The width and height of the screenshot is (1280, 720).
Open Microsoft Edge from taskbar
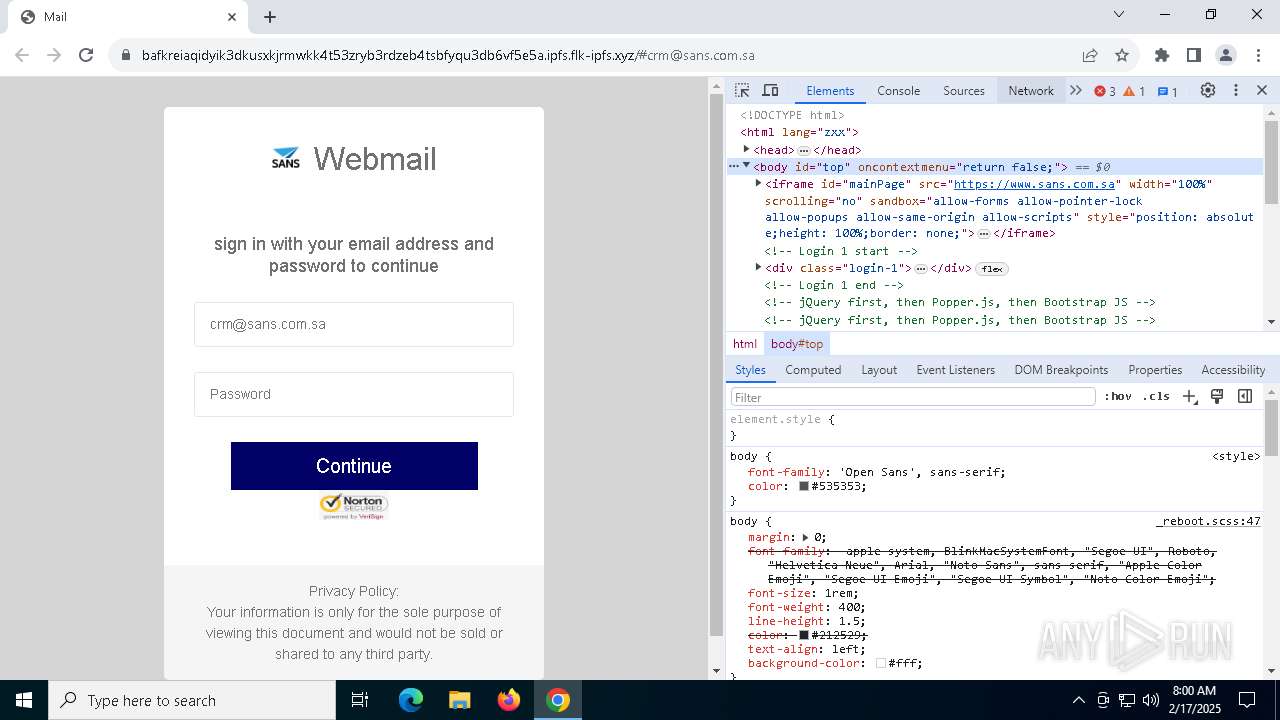411,700
